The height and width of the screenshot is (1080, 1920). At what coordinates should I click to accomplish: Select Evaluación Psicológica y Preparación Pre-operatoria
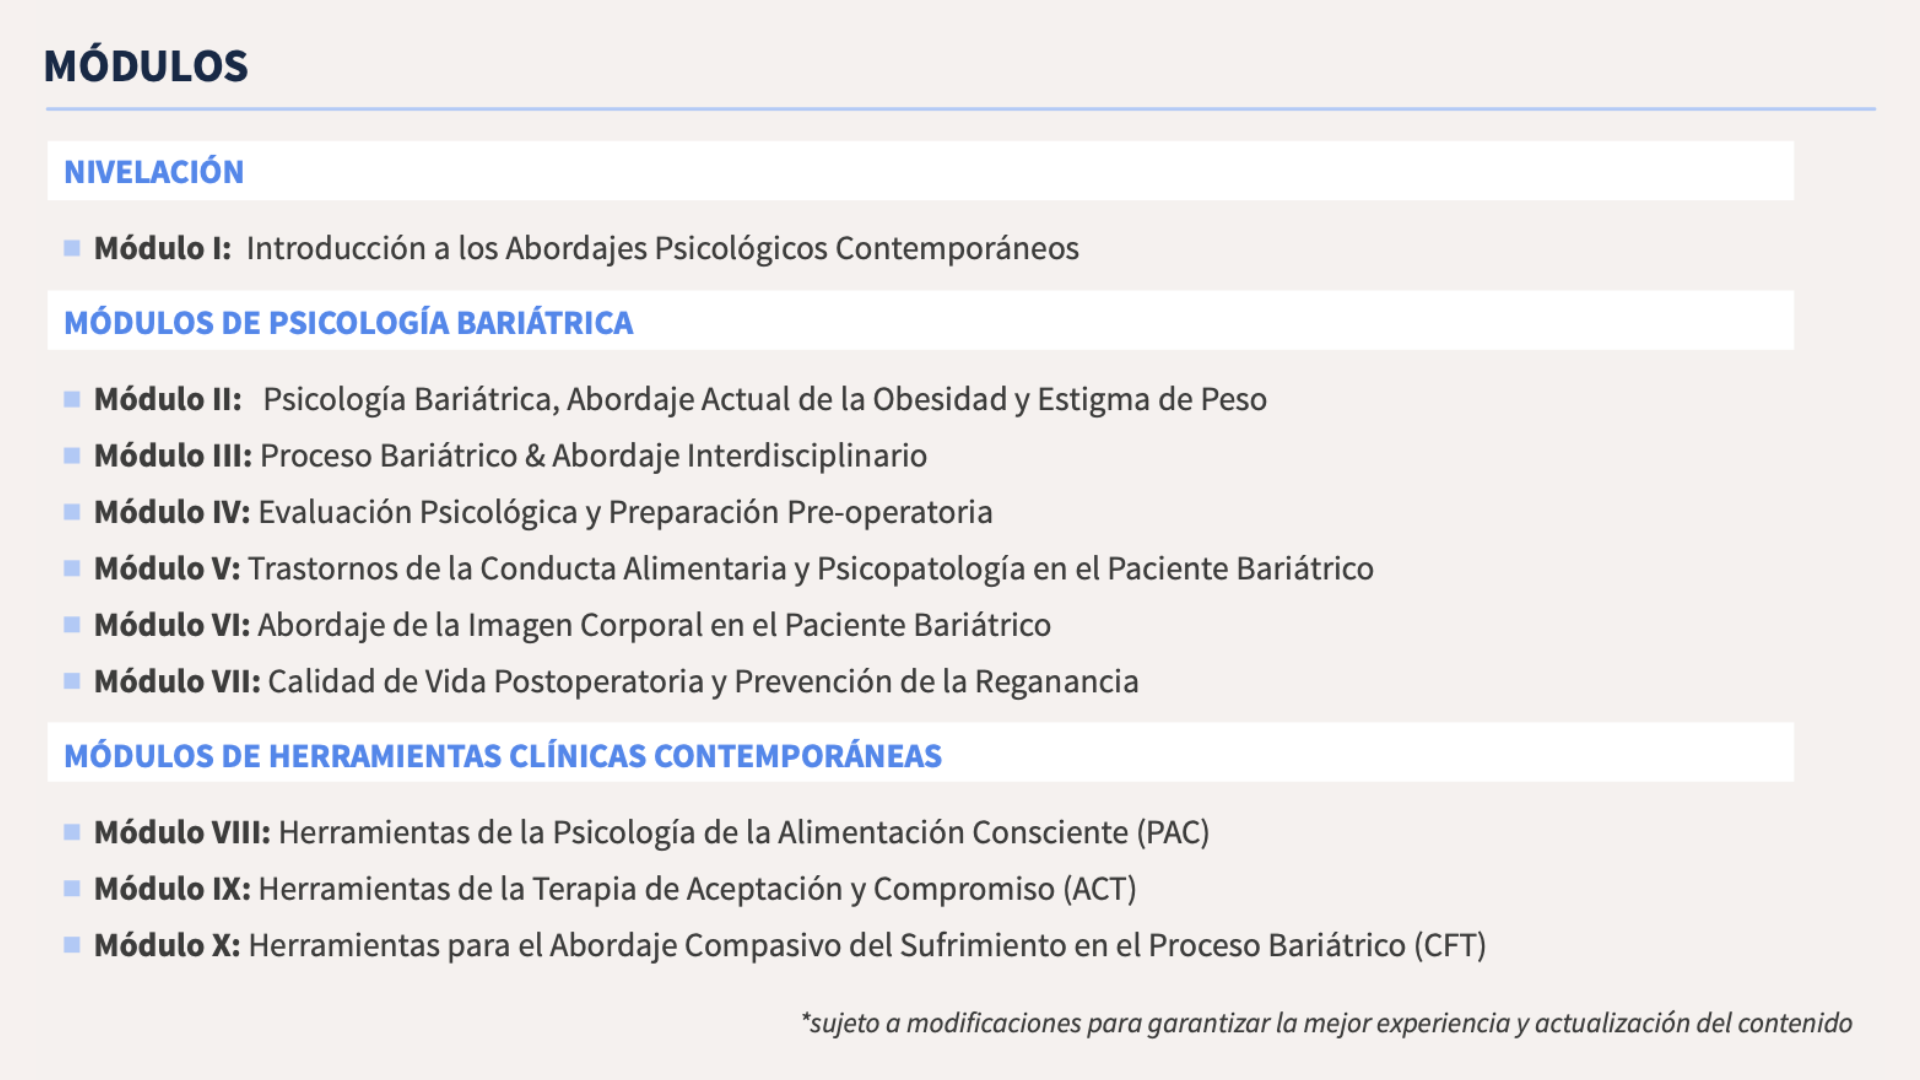point(626,512)
